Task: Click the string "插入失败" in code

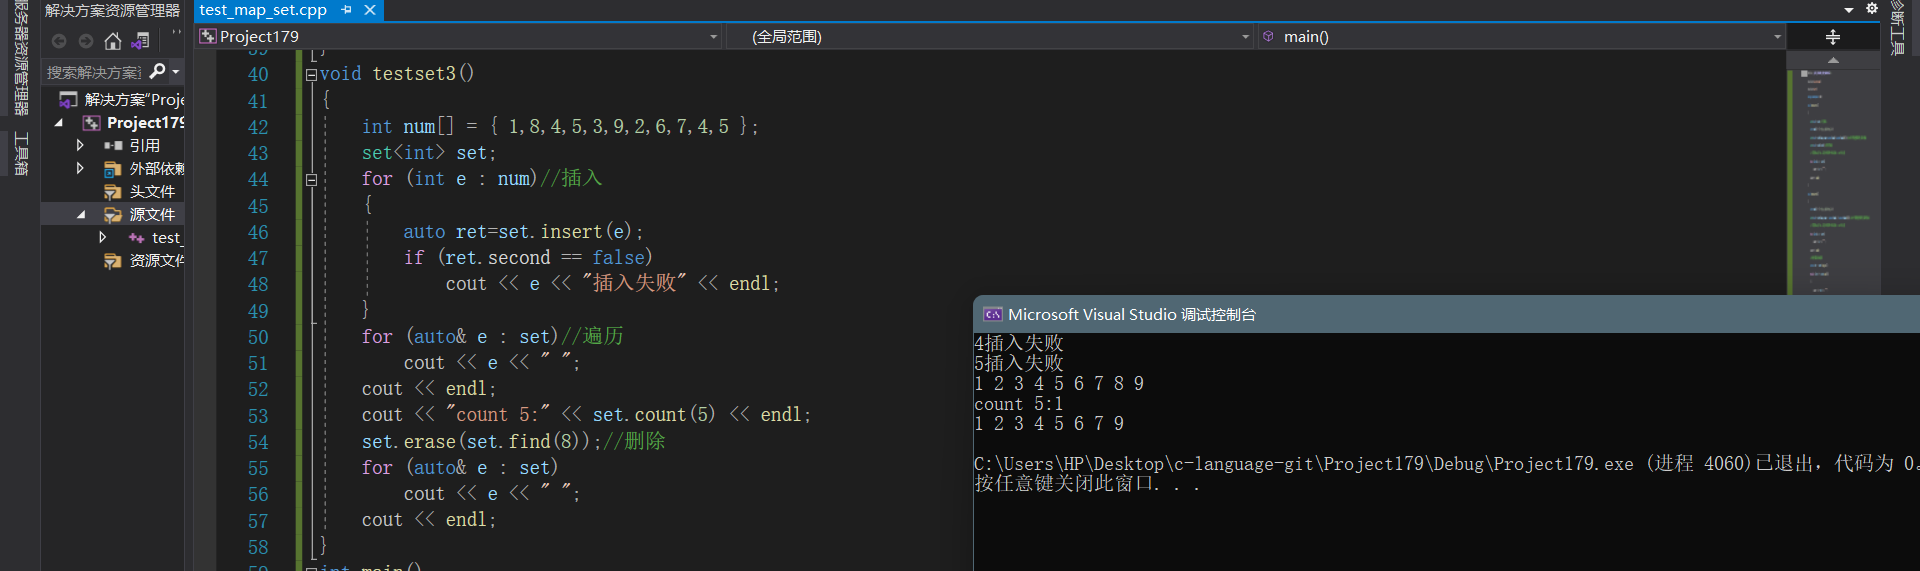Action: pos(634,283)
